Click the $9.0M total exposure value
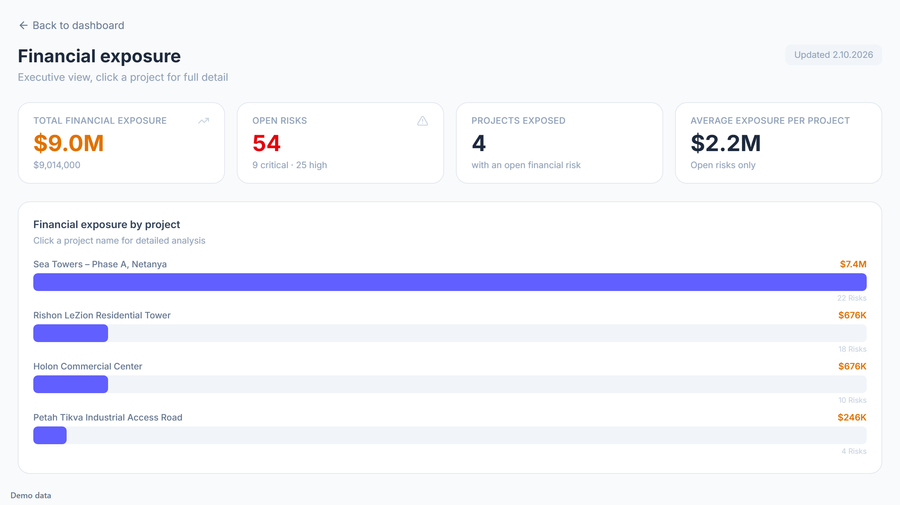 point(68,143)
